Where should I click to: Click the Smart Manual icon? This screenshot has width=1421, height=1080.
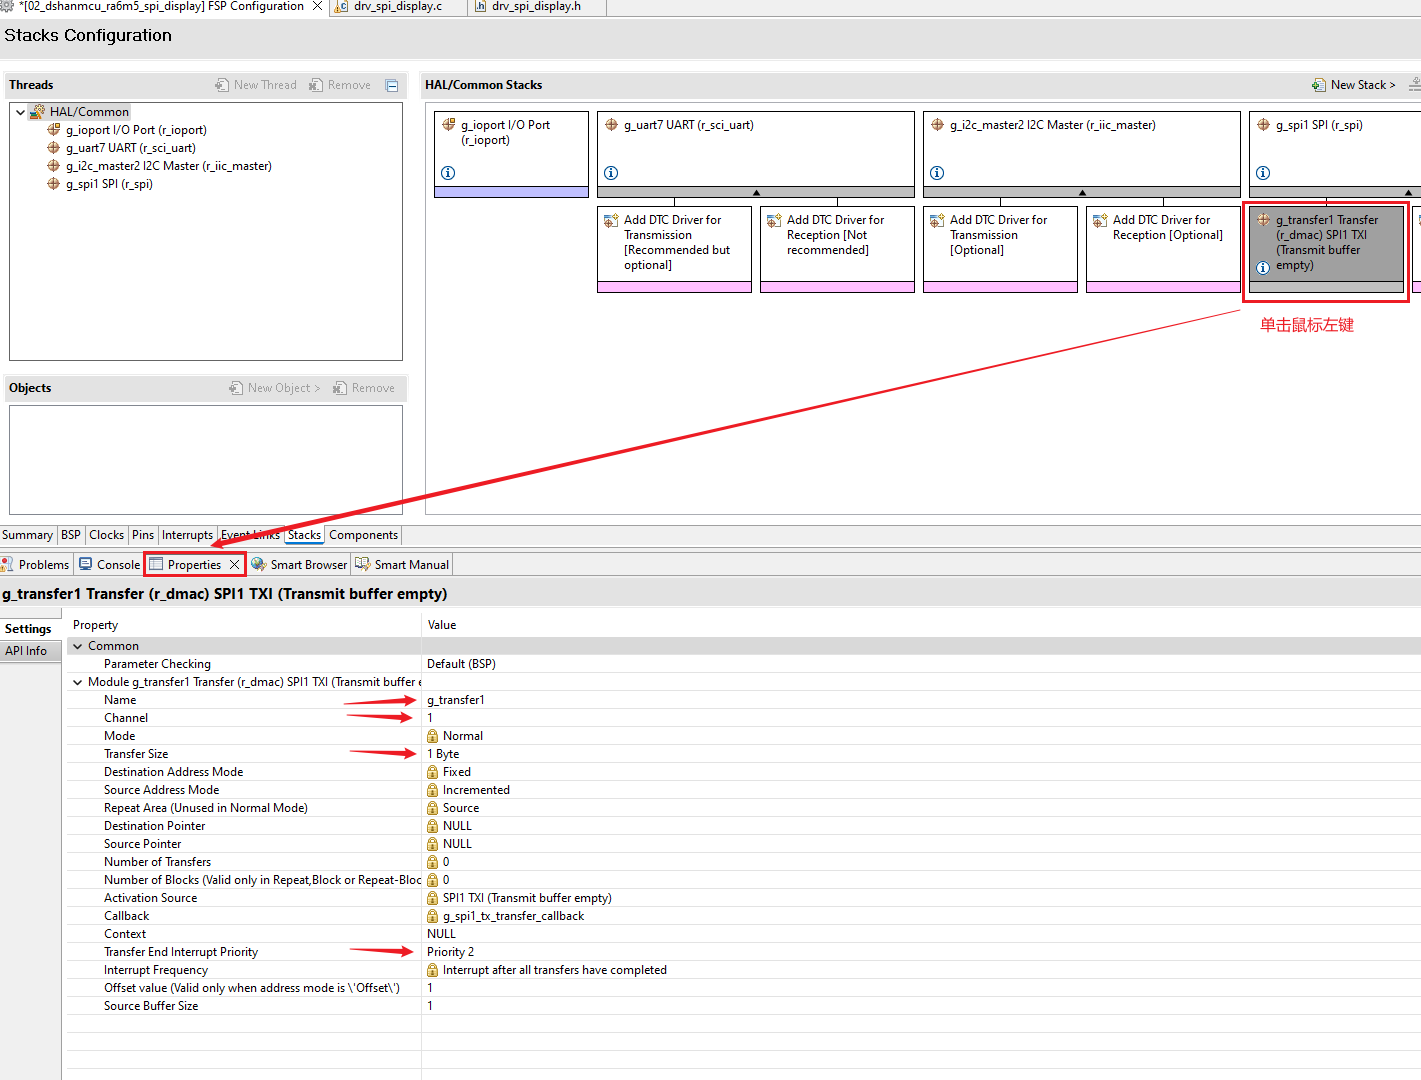[x=363, y=564]
